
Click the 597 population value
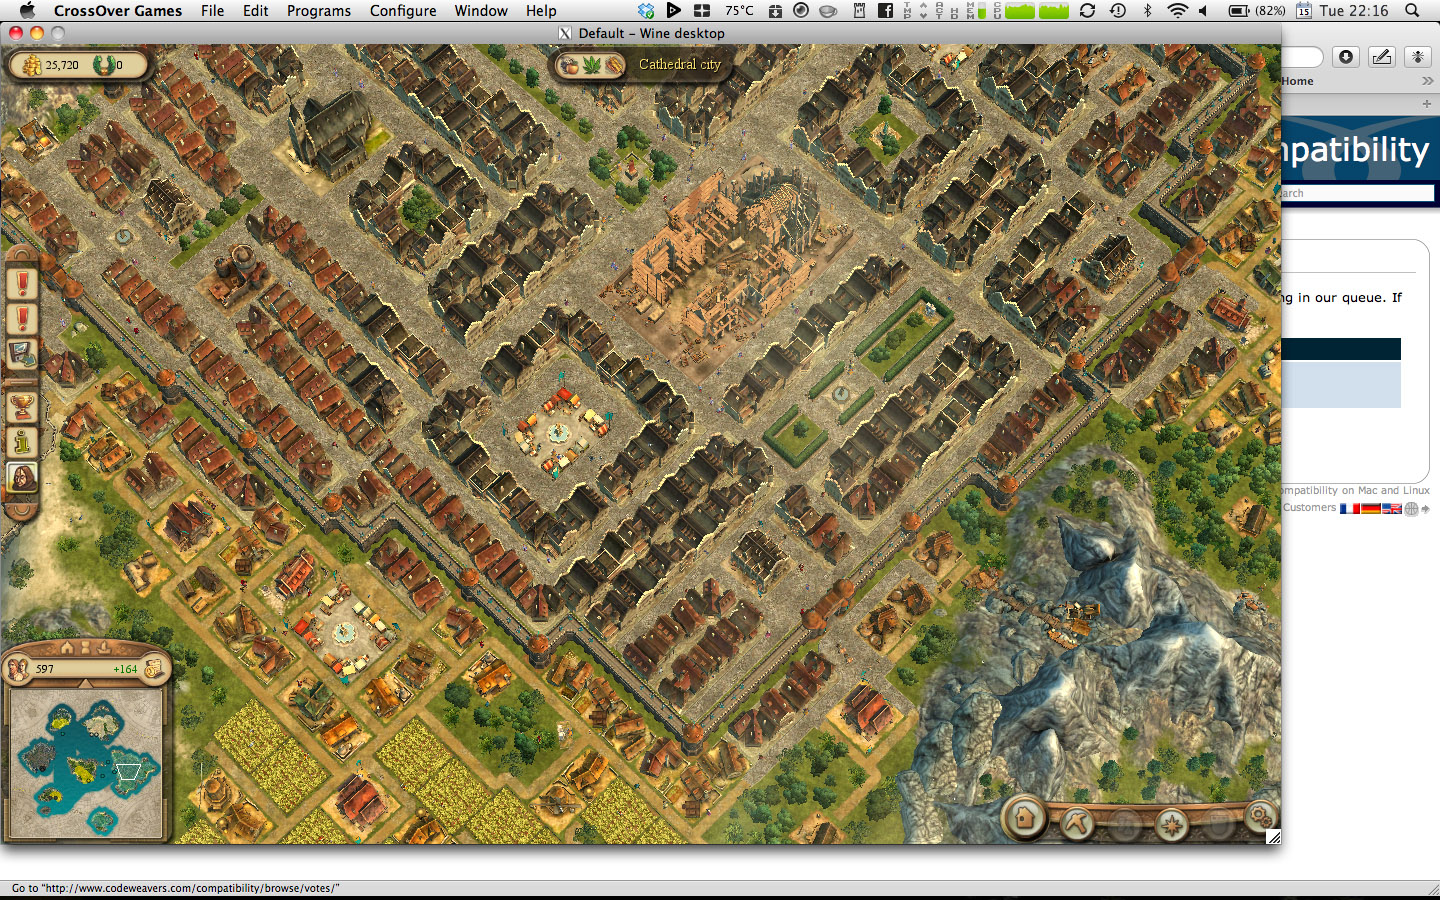click(x=45, y=669)
